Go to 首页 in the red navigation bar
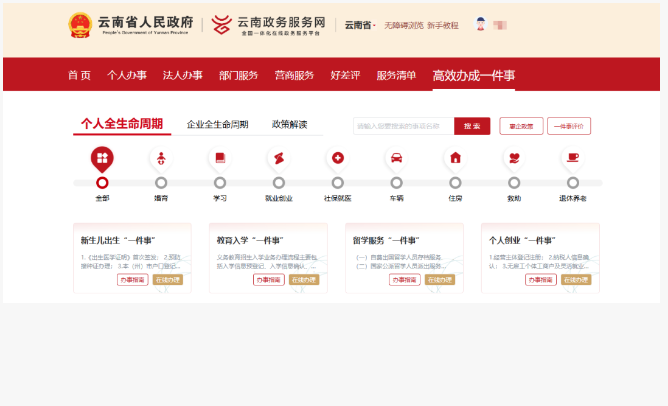This screenshot has height=406, width=668. click(x=79, y=75)
